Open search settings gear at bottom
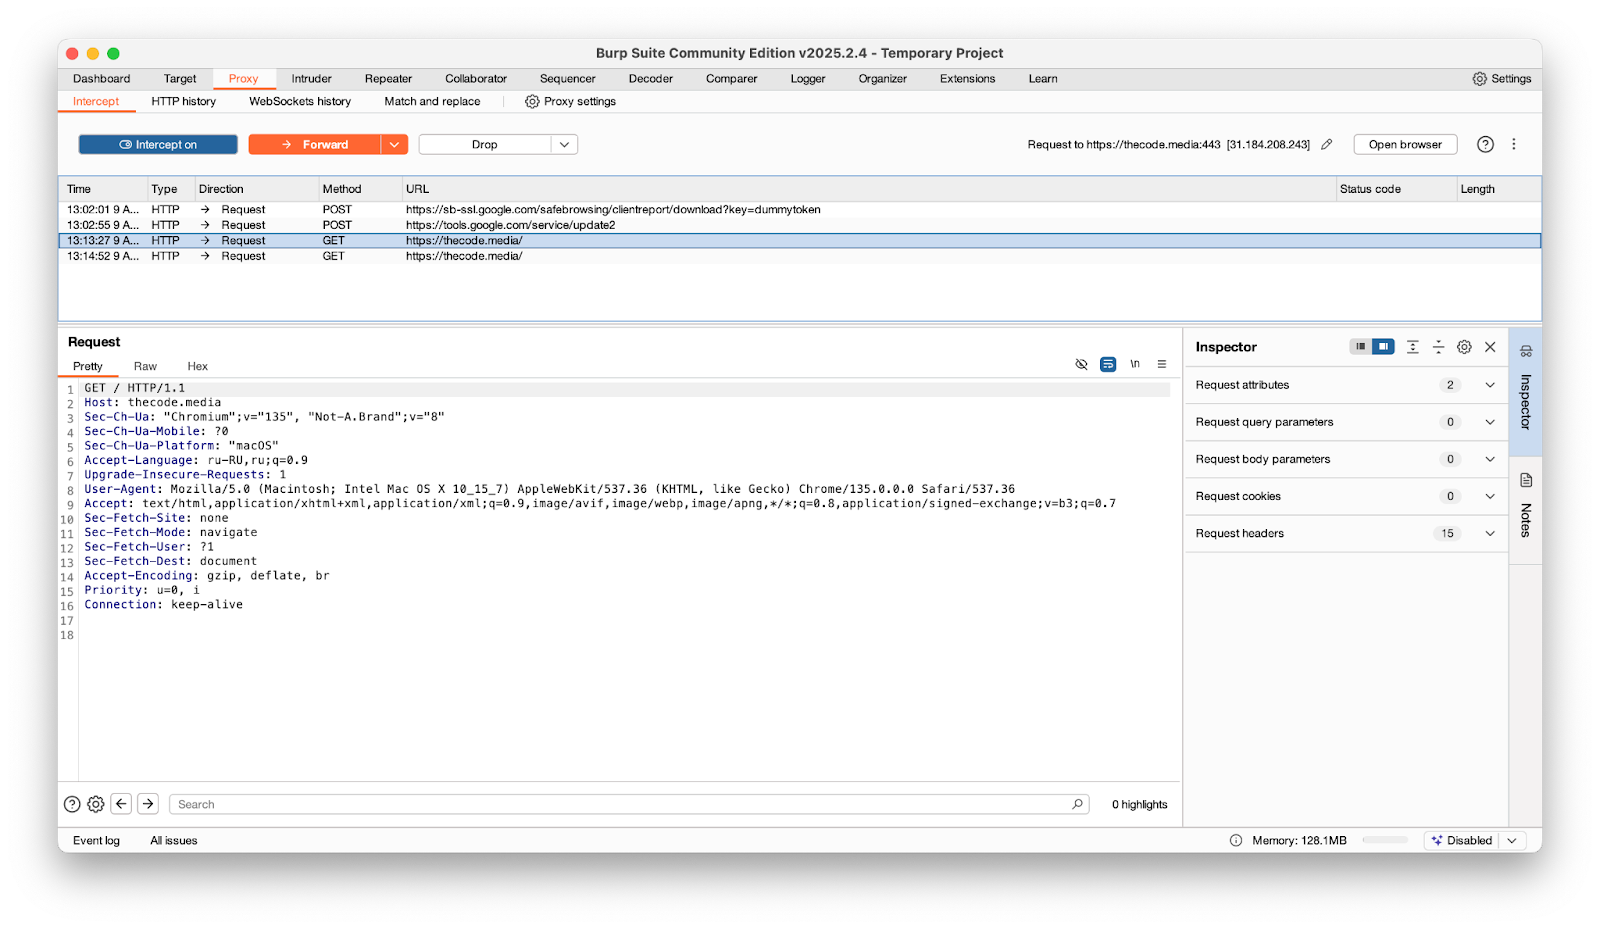The image size is (1600, 929). tap(96, 804)
